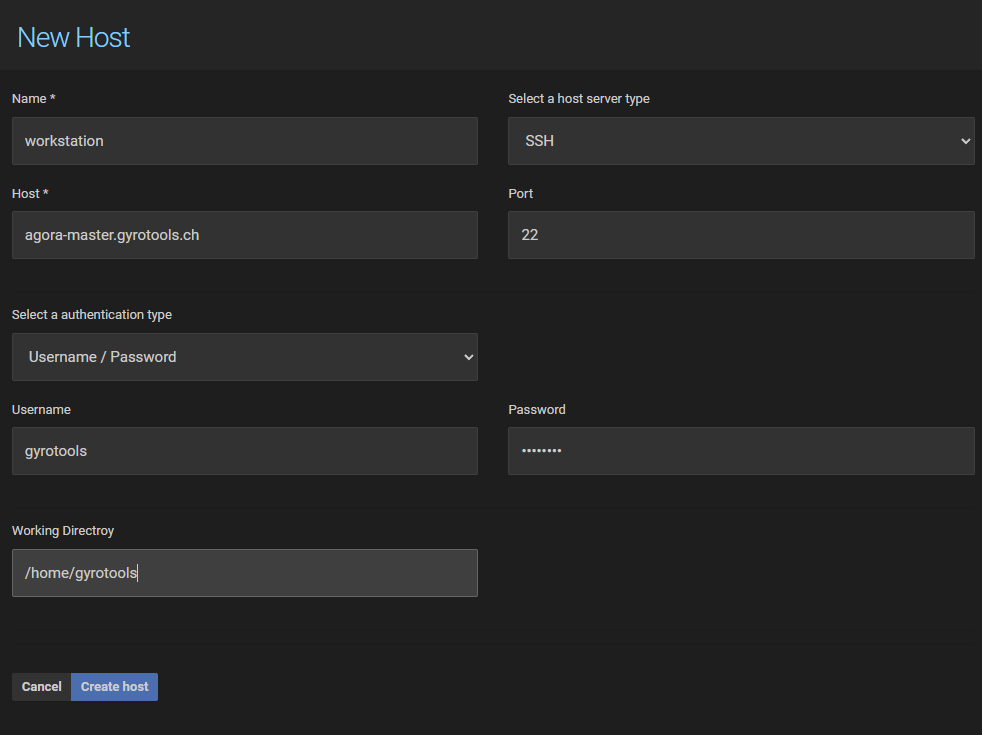Click the Host field with agora-master.gyrotools.ch
This screenshot has height=735, width=982.
(244, 235)
